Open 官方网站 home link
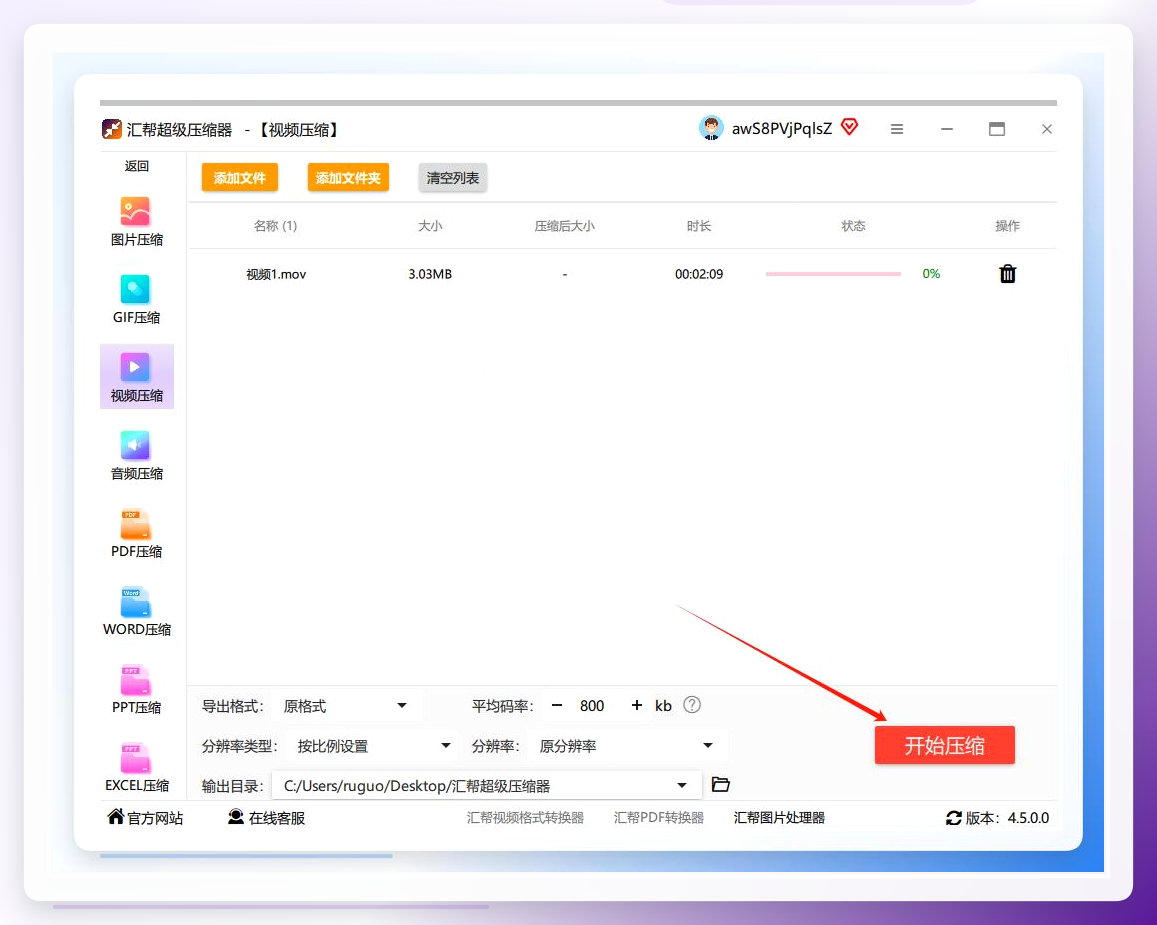 [145, 817]
